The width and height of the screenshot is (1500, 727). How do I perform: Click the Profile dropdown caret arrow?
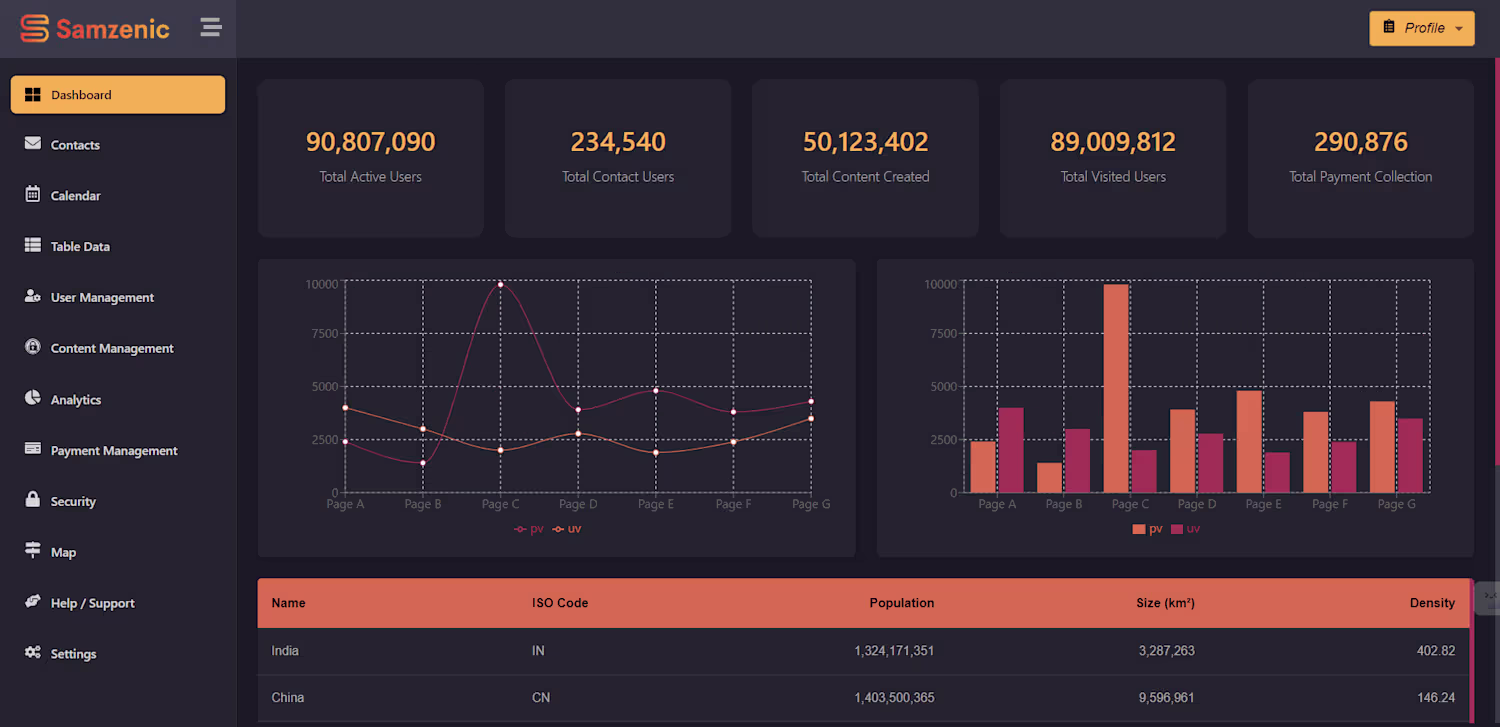click(x=1459, y=29)
